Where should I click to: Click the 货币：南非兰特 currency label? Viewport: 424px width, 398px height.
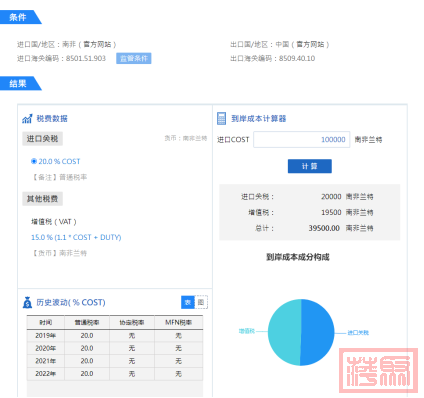pyautogui.click(x=186, y=138)
